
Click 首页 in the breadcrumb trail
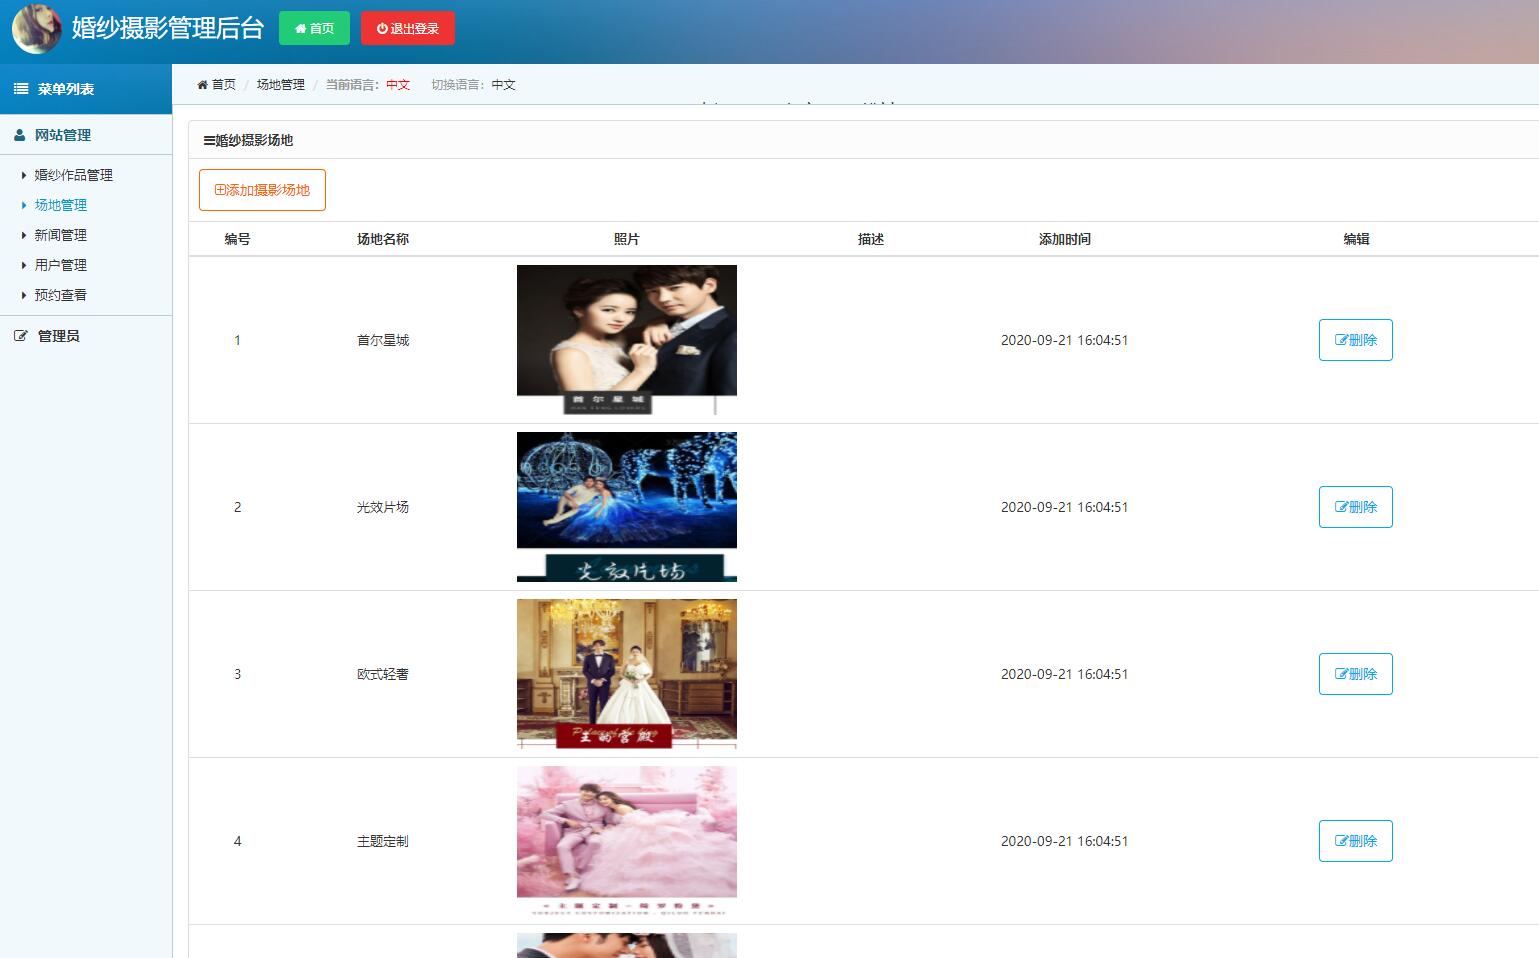[221, 84]
